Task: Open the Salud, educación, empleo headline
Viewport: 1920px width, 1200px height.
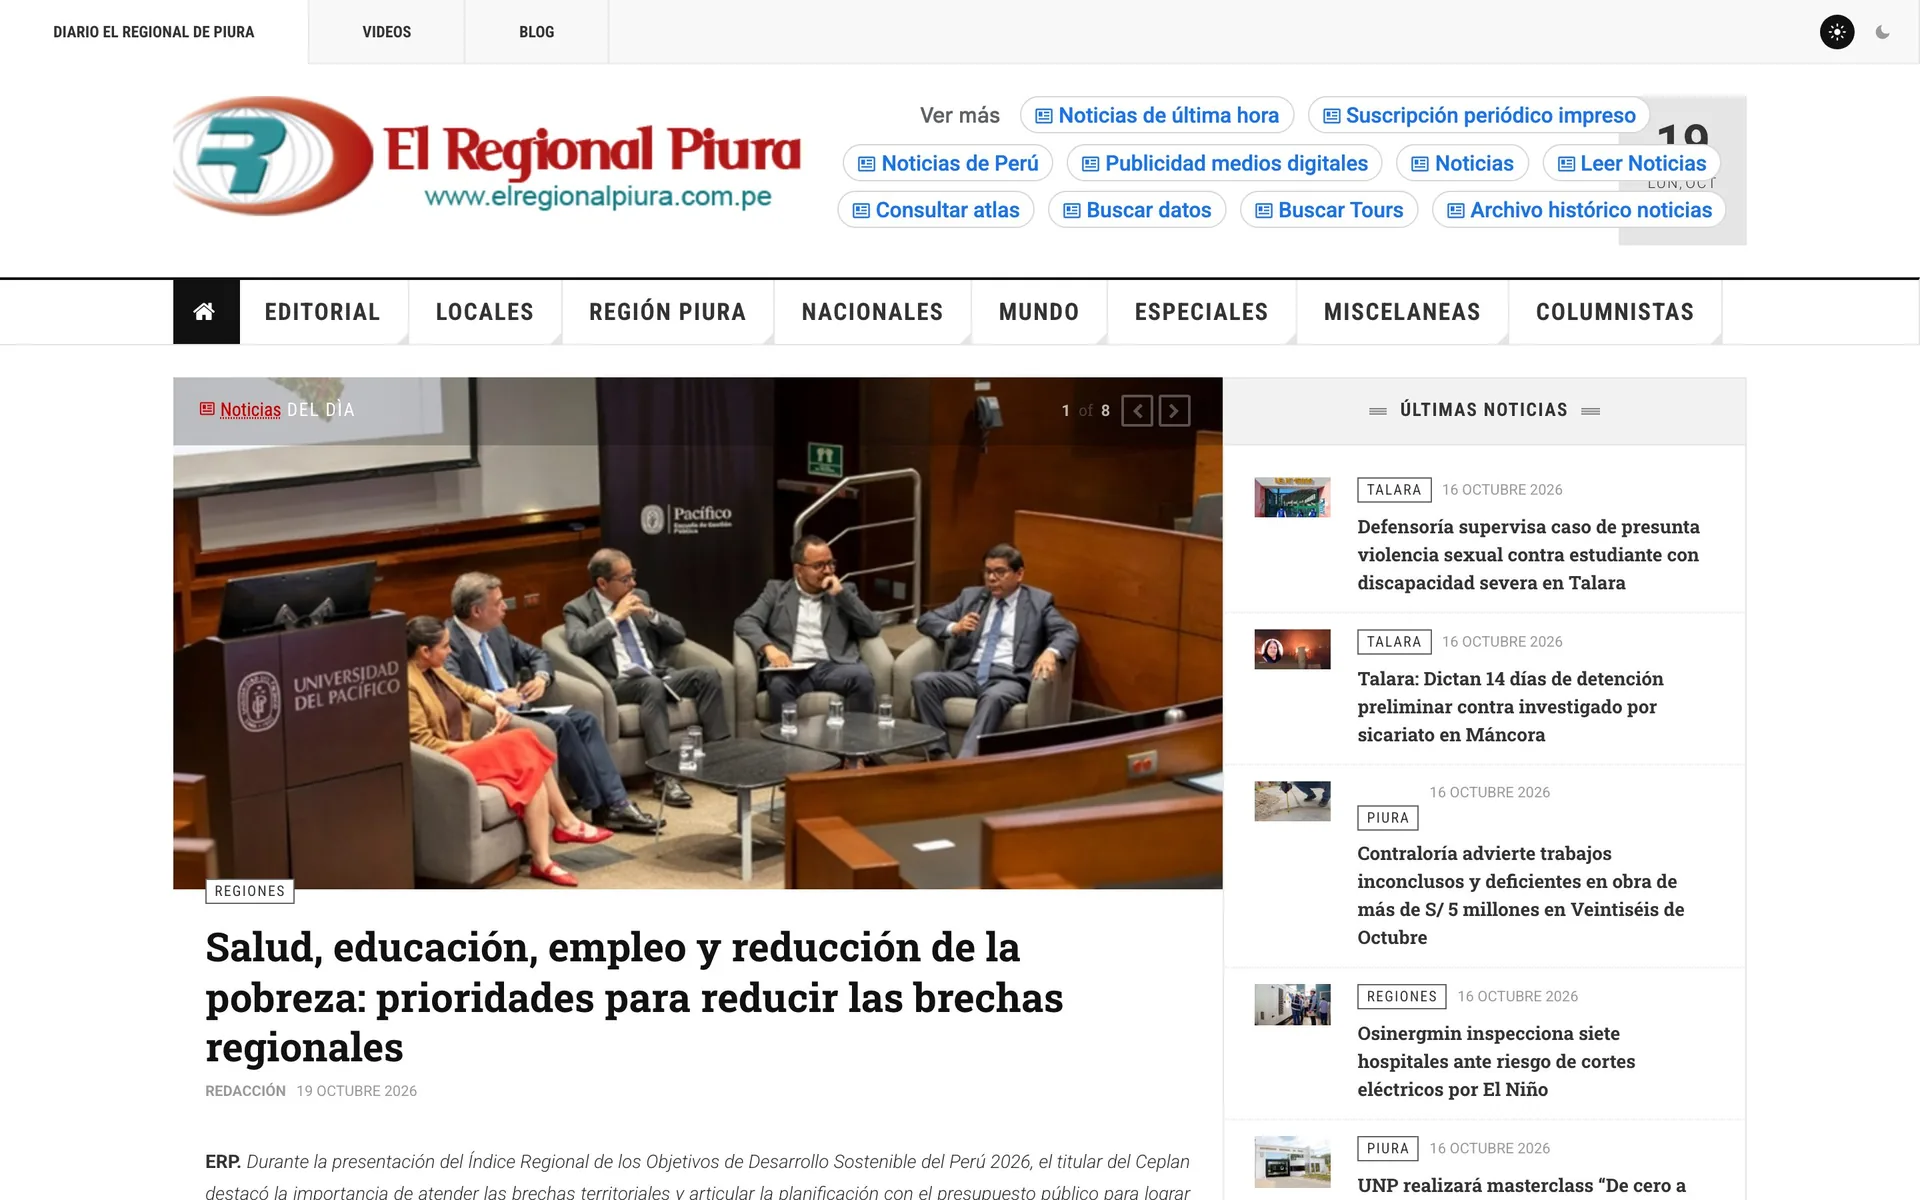Action: click(x=634, y=997)
